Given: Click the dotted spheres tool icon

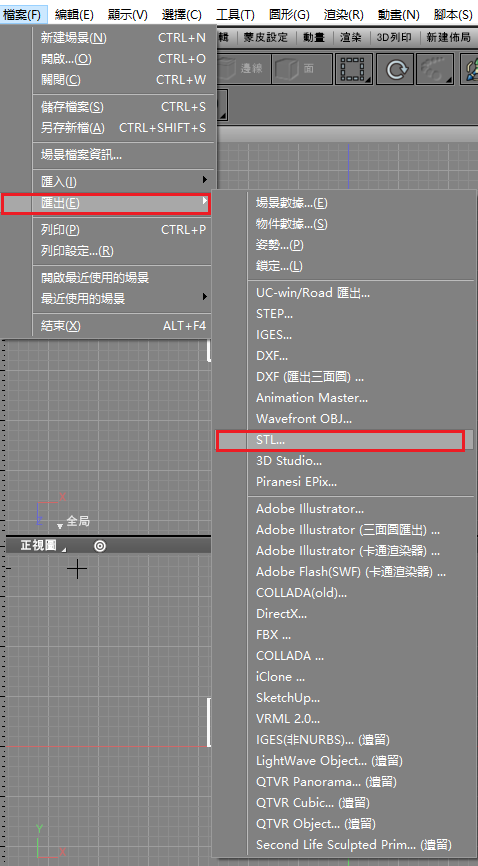Looking at the screenshot, I should click(x=435, y=68).
